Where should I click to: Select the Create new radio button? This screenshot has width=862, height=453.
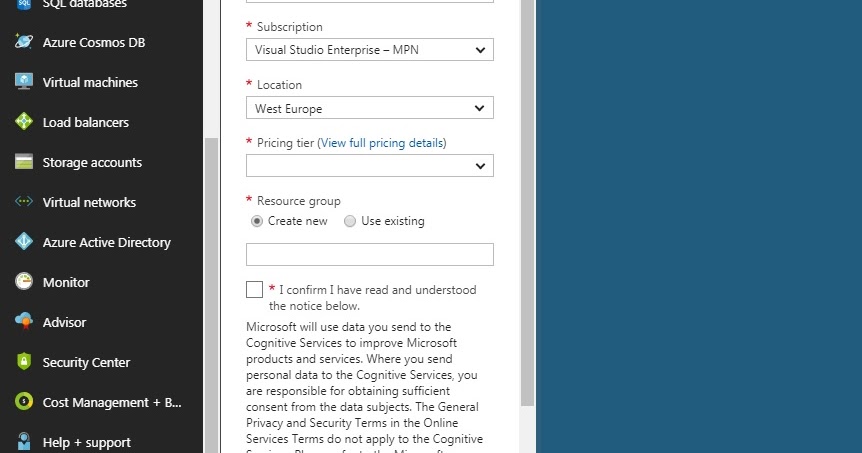tap(257, 221)
